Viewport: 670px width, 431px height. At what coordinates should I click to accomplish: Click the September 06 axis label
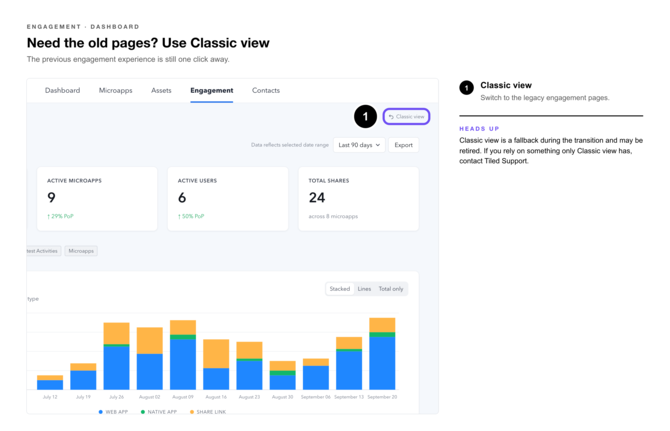pyautogui.click(x=316, y=397)
